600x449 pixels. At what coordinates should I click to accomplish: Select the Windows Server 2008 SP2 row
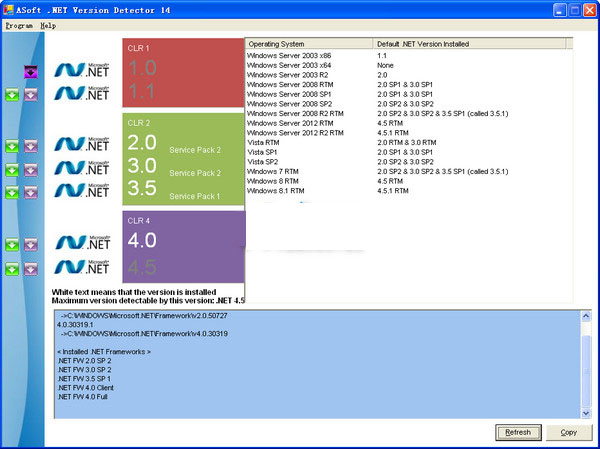[x=409, y=104]
